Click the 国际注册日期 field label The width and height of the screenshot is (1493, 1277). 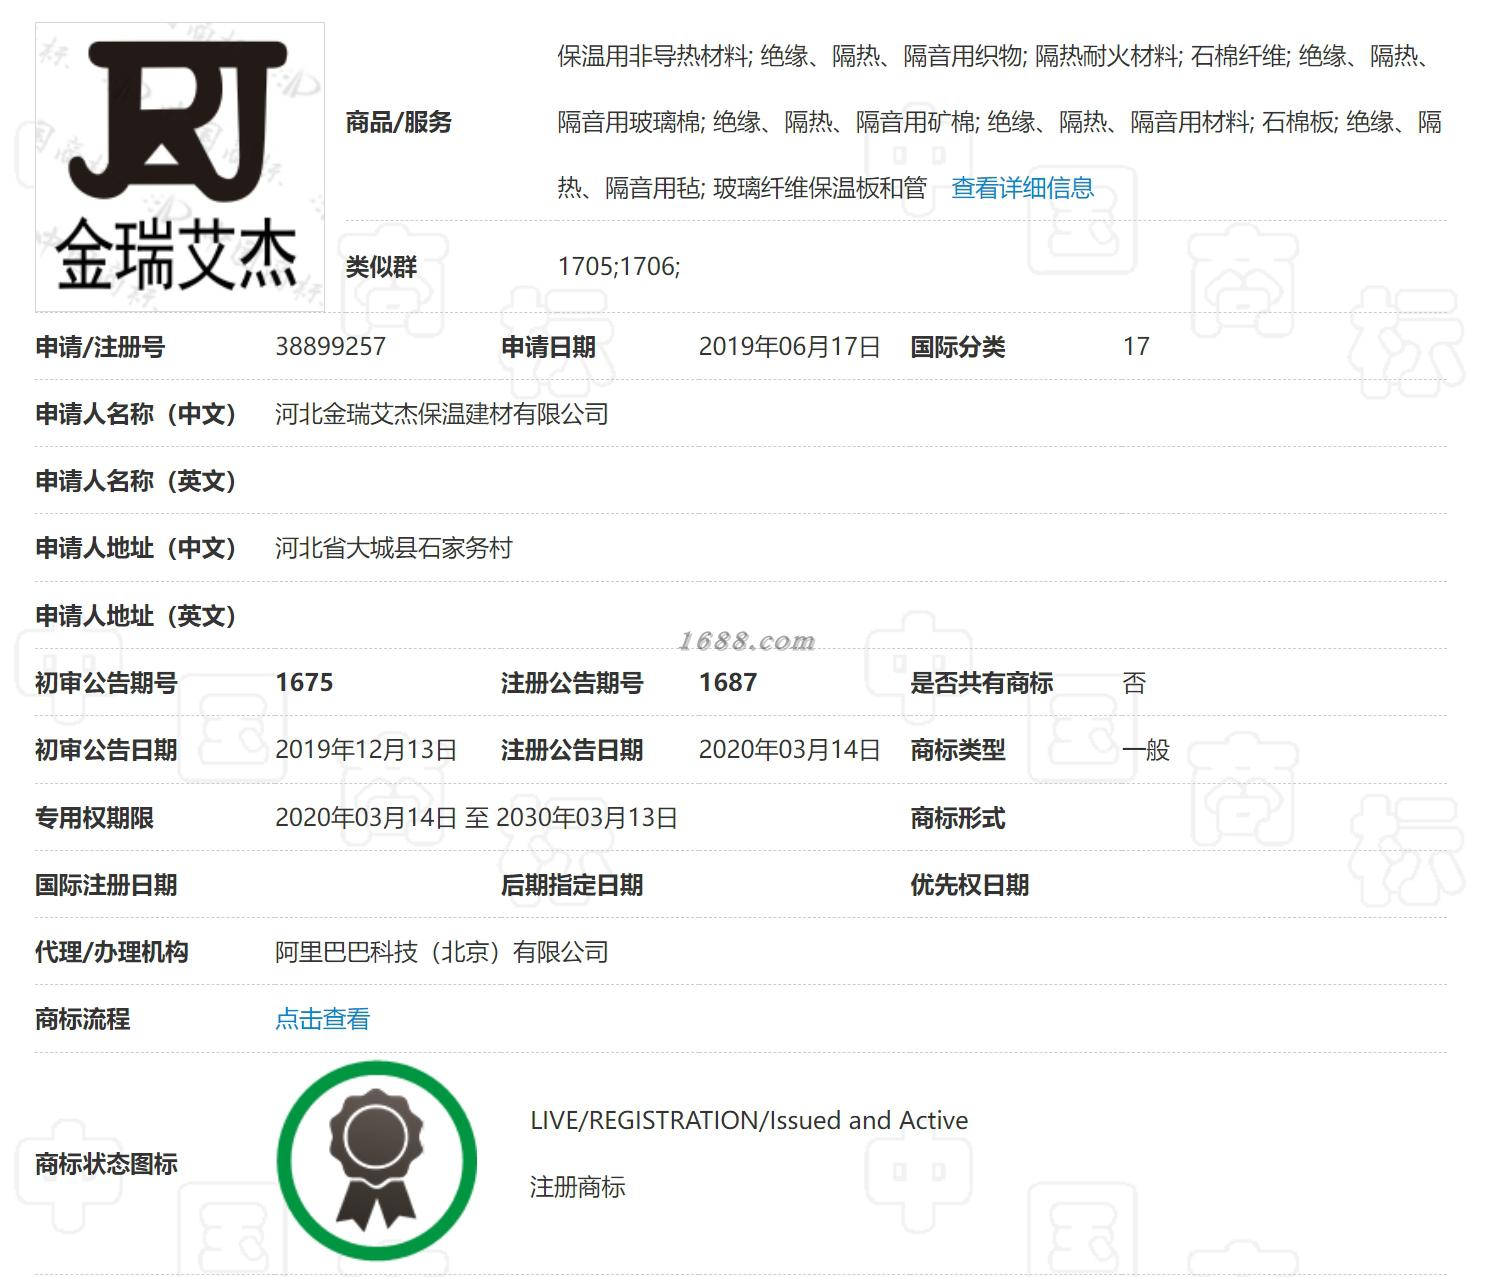(106, 885)
